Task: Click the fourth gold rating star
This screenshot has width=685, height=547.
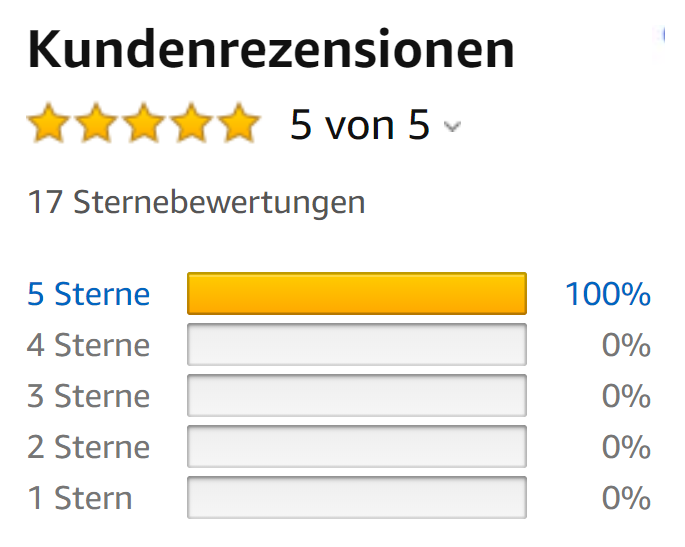Action: (x=191, y=123)
